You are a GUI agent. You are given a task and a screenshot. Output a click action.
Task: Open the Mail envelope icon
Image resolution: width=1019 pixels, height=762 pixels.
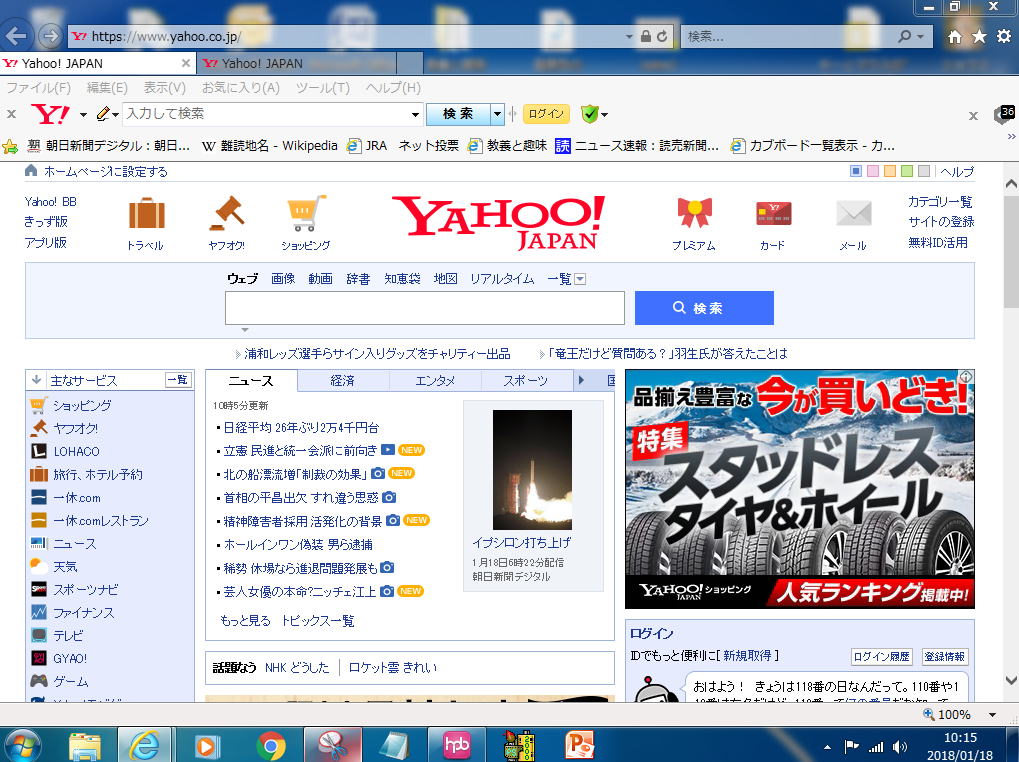(853, 213)
